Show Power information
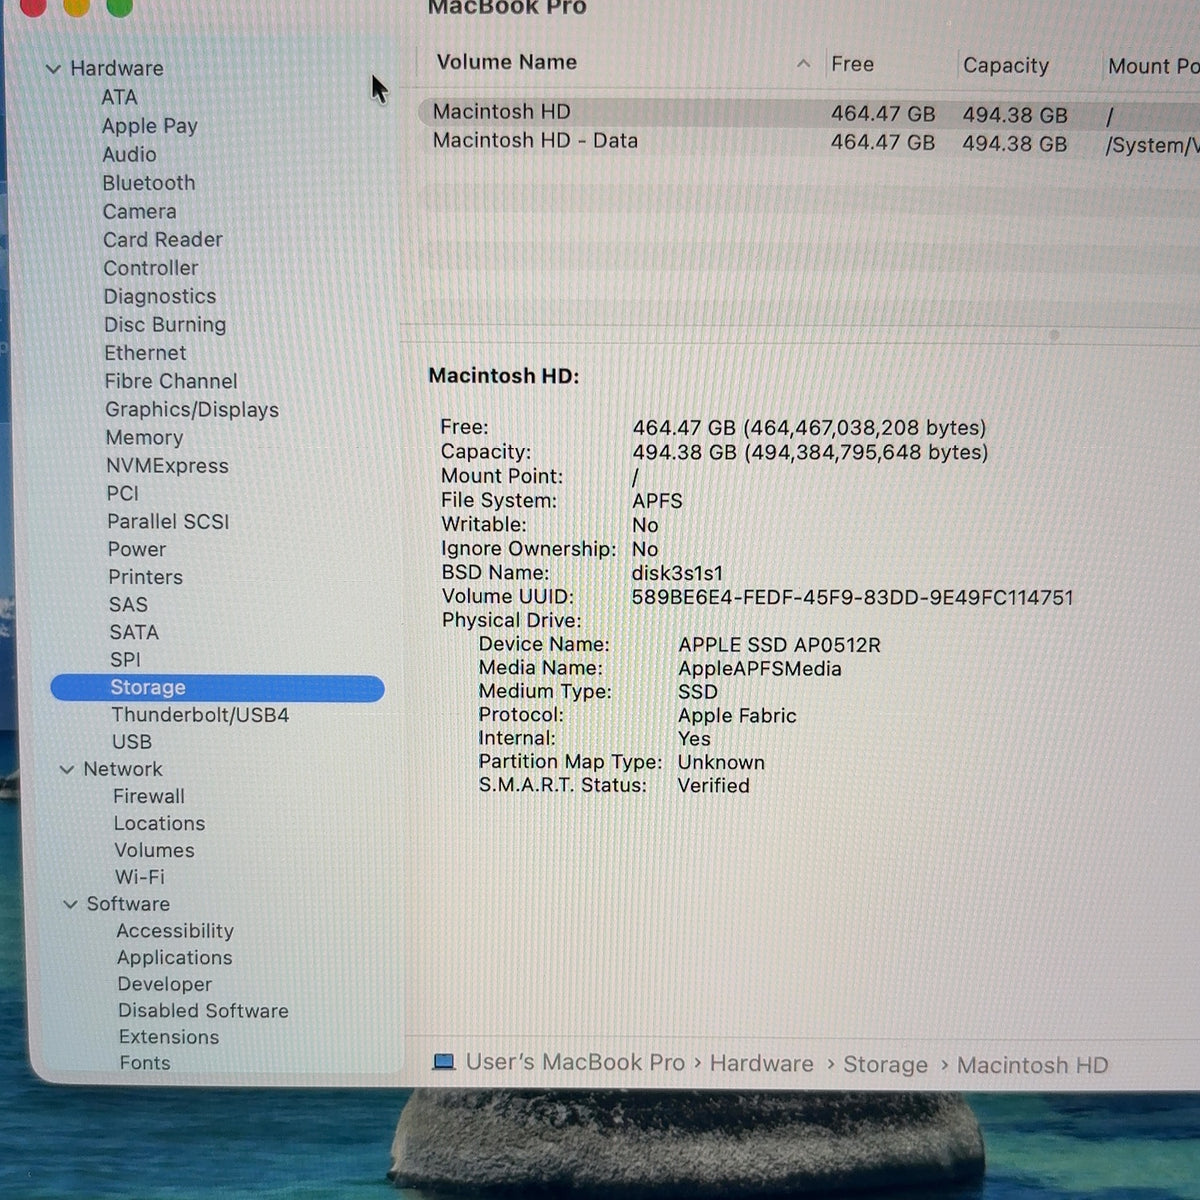The image size is (1200, 1200). (136, 549)
